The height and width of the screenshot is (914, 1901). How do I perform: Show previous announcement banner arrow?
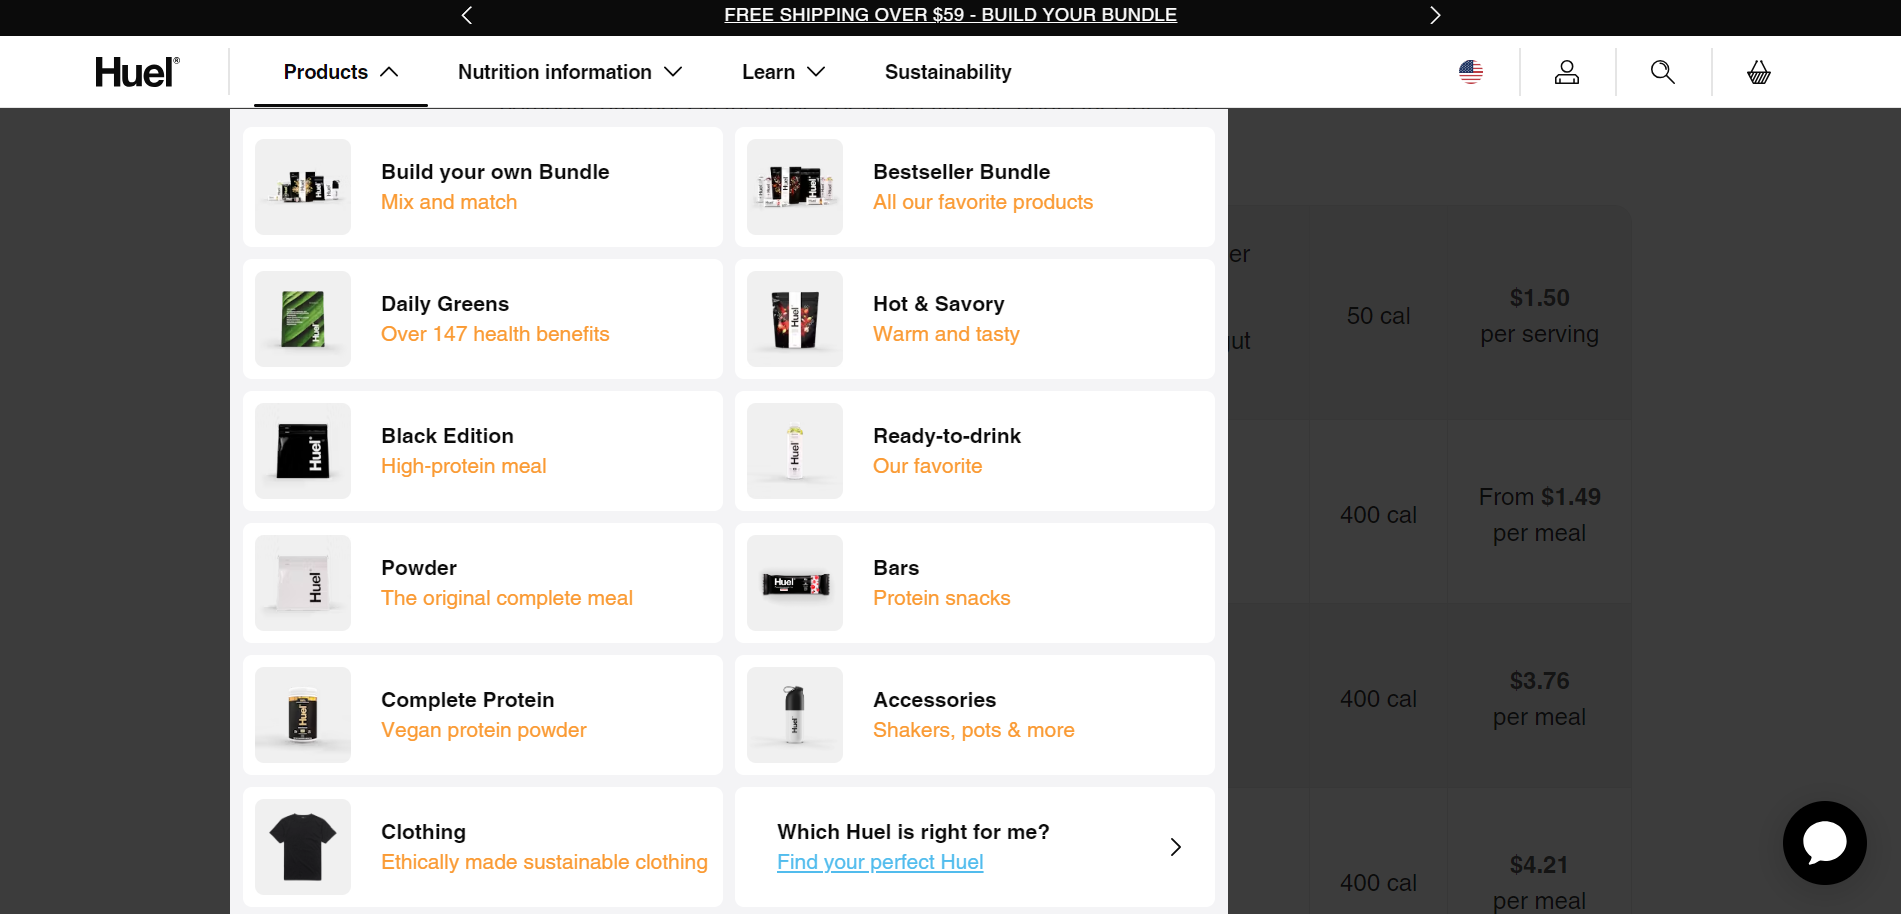(x=467, y=15)
